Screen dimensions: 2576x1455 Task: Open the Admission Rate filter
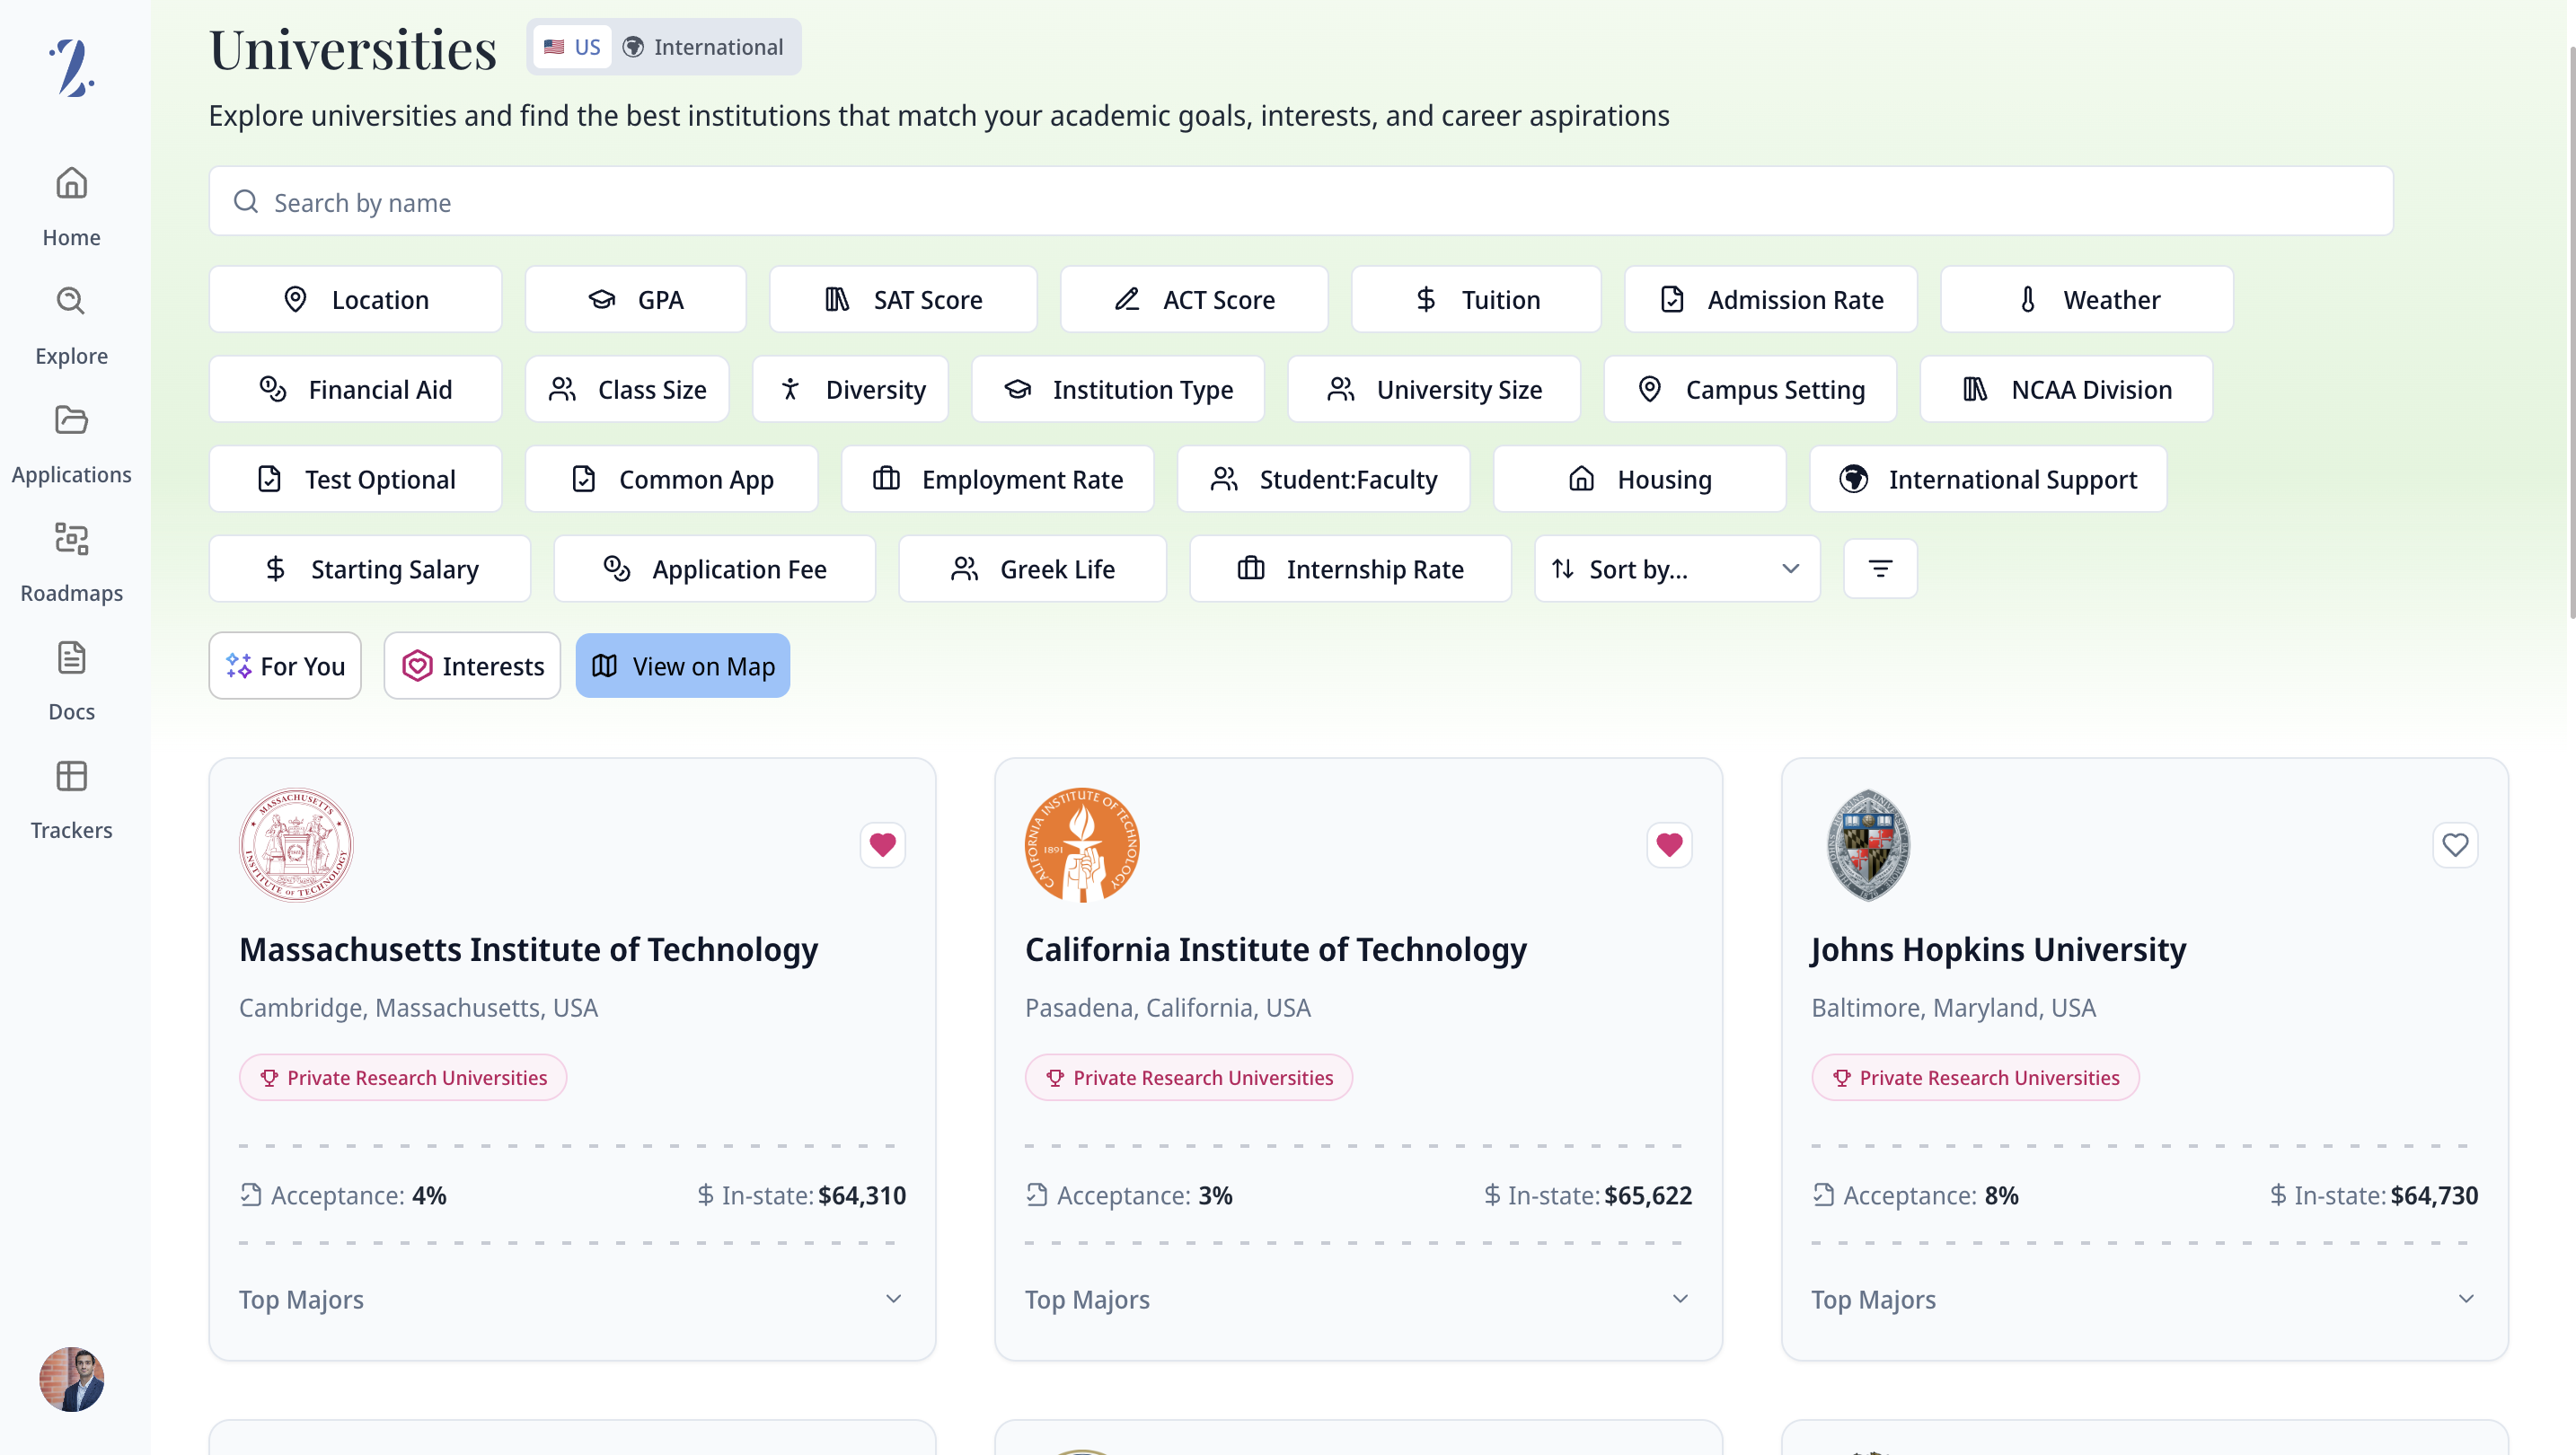pos(1770,300)
